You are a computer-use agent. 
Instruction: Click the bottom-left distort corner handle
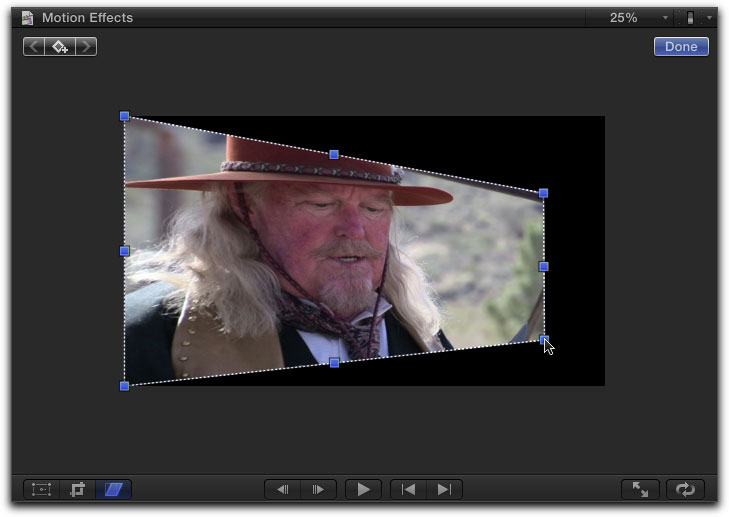[124, 386]
